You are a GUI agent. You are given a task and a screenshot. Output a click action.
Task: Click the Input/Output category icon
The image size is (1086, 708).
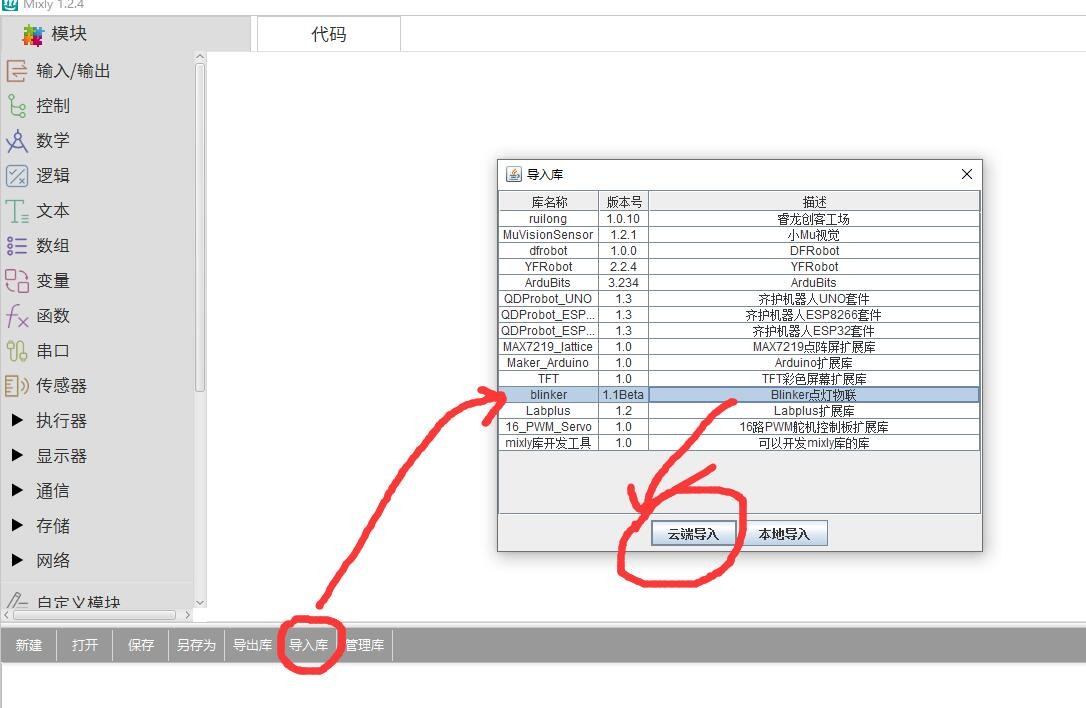pyautogui.click(x=17, y=71)
